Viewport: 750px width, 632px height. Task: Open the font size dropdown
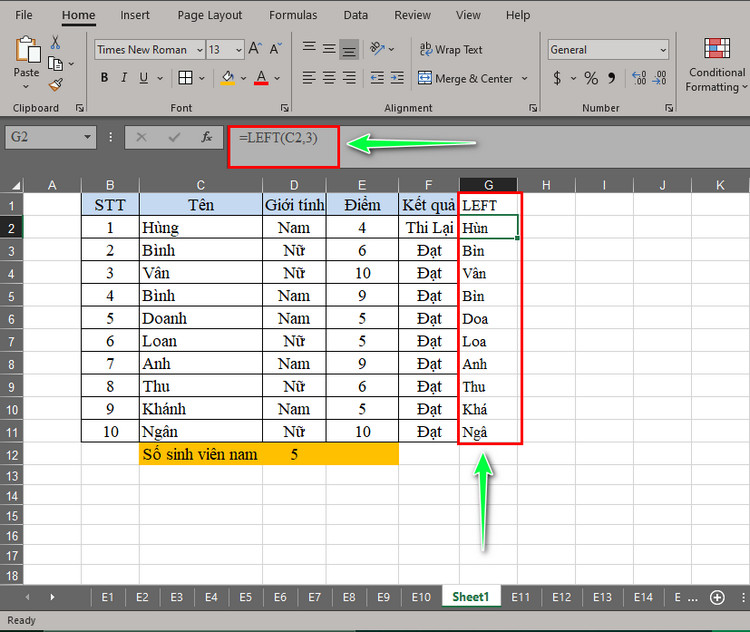coord(238,50)
